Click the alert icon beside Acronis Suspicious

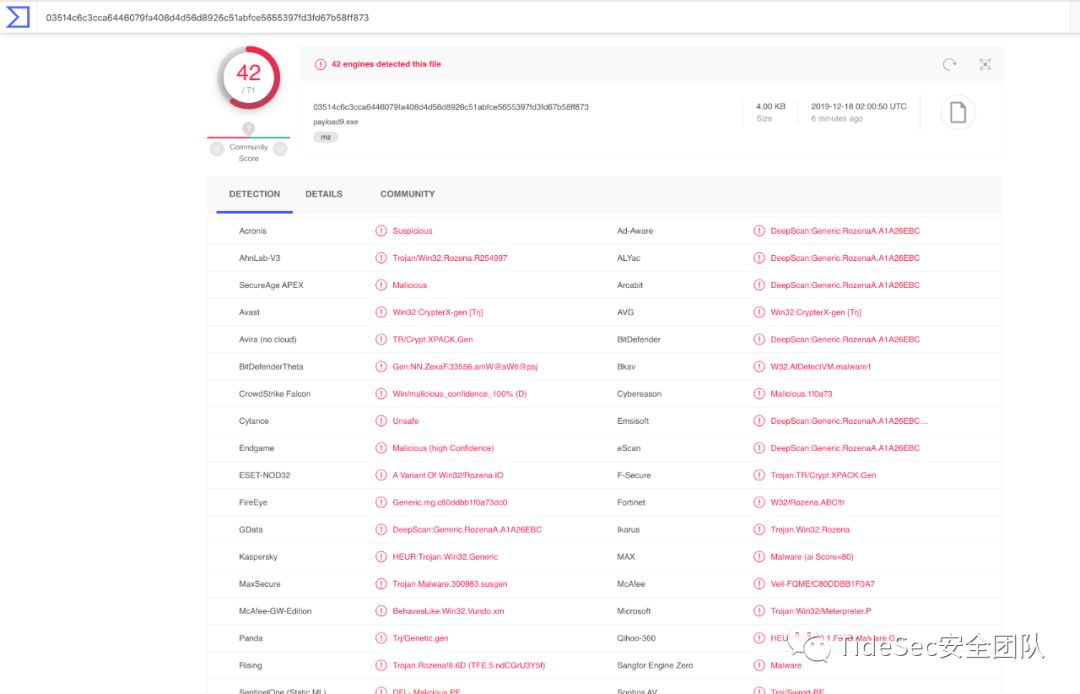point(381,231)
